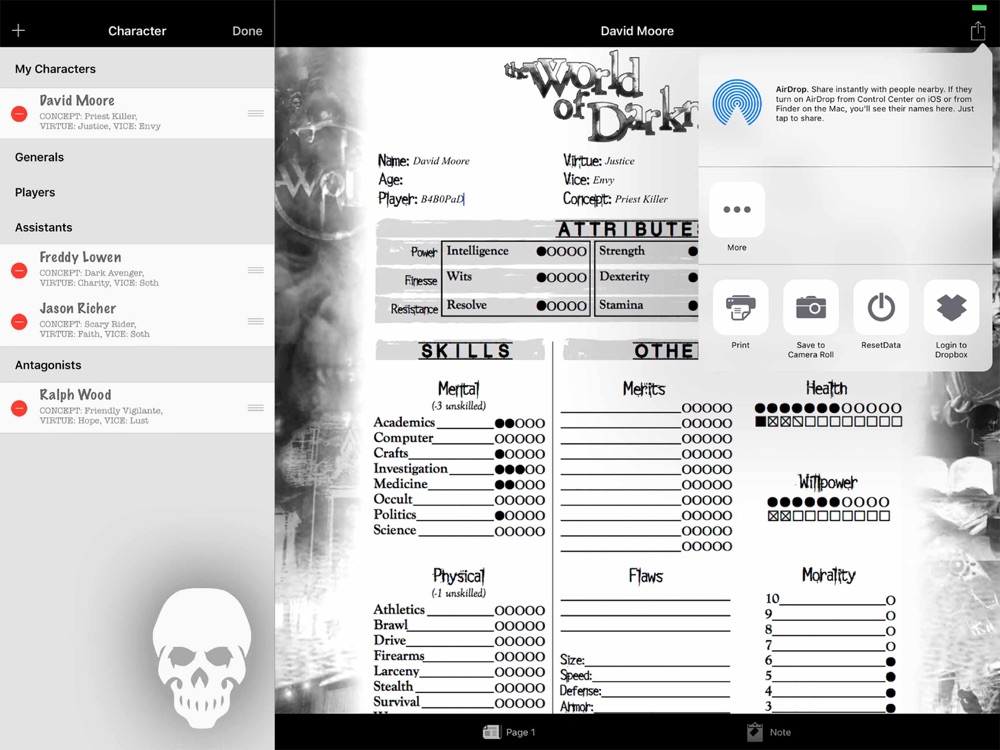Set Resolve dot rating
The image size is (1000, 750).
click(x=561, y=305)
